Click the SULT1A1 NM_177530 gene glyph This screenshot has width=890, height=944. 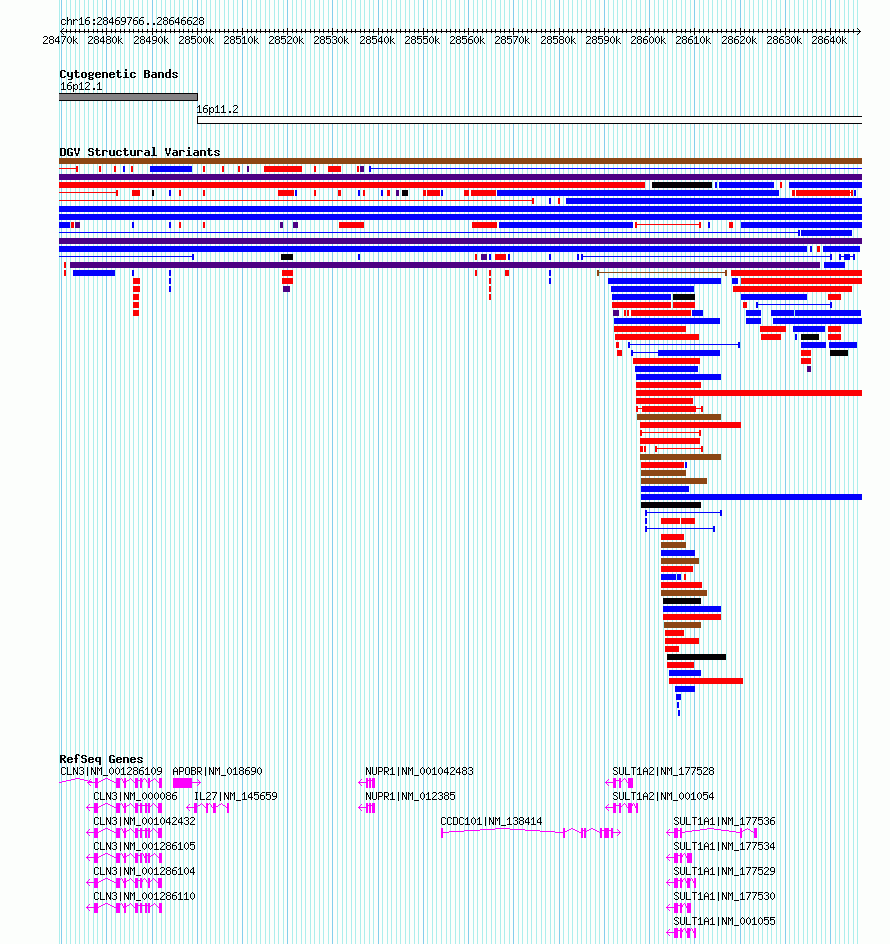point(679,908)
